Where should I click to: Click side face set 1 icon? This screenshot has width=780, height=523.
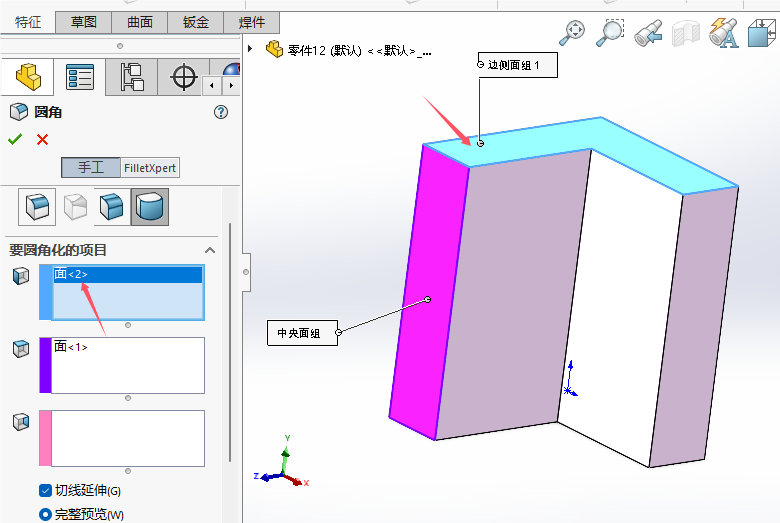tap(21, 276)
